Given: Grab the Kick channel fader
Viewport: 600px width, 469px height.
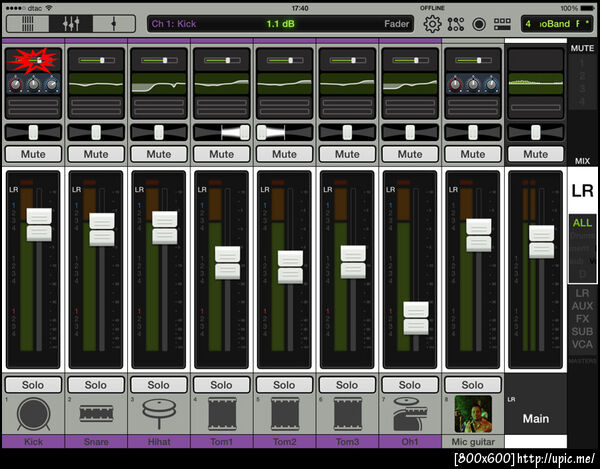Looking at the screenshot, I should pos(39,225).
